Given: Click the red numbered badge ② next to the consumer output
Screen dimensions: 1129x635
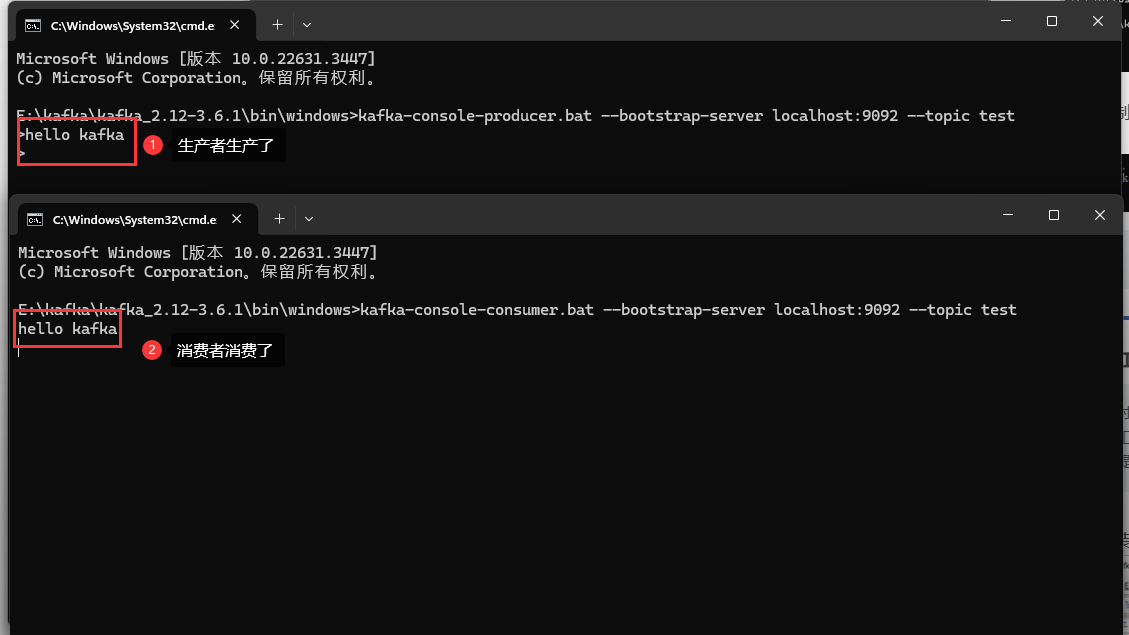Looking at the screenshot, I should [x=152, y=350].
